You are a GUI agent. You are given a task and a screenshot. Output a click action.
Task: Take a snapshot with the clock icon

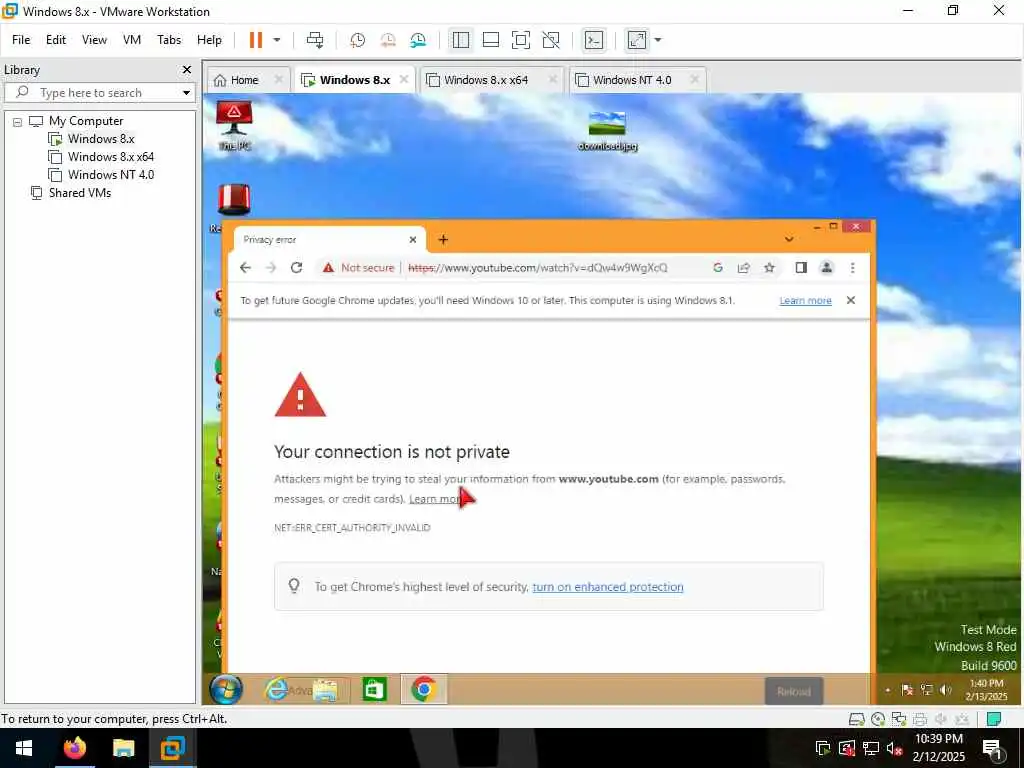click(x=357, y=40)
